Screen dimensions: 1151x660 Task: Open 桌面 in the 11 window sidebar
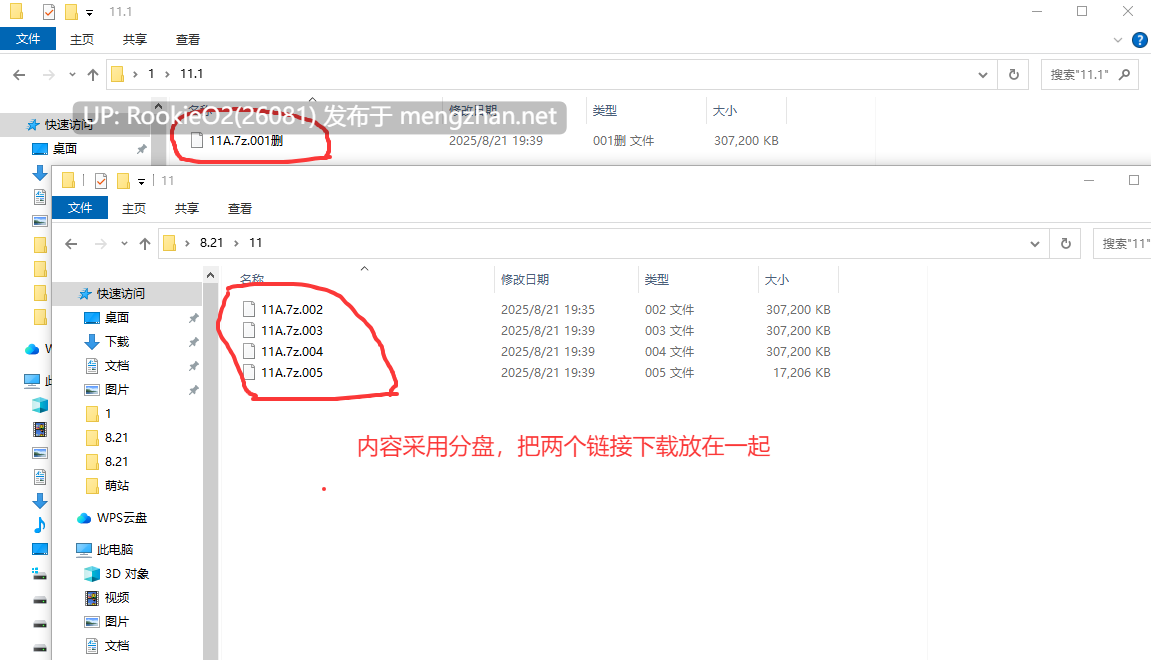[x=117, y=318]
